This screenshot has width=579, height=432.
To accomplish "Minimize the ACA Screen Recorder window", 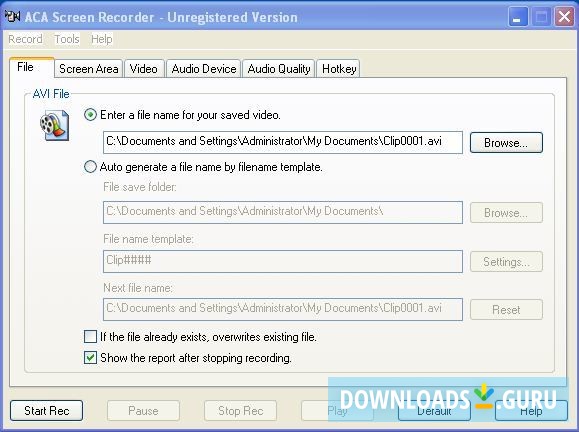I will [x=518, y=17].
